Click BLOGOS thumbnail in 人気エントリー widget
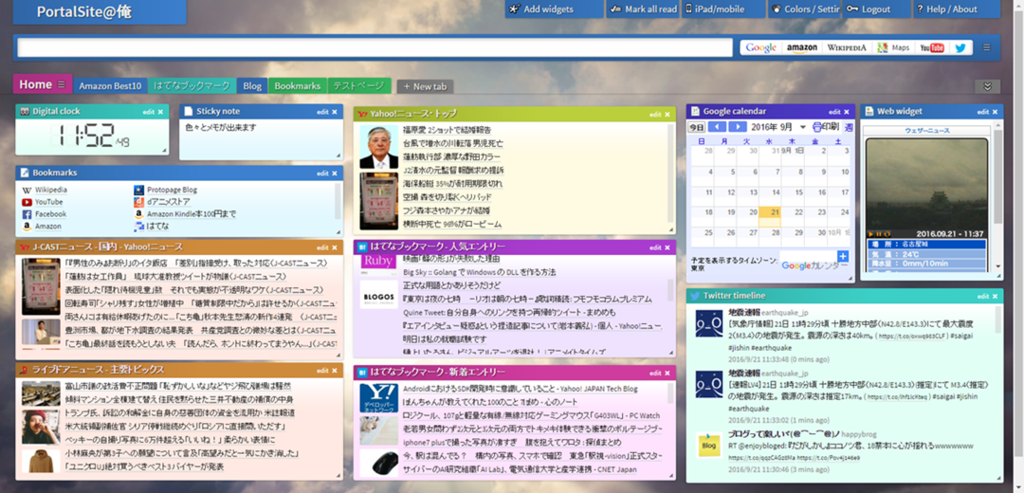1024x493 pixels. pos(379,297)
